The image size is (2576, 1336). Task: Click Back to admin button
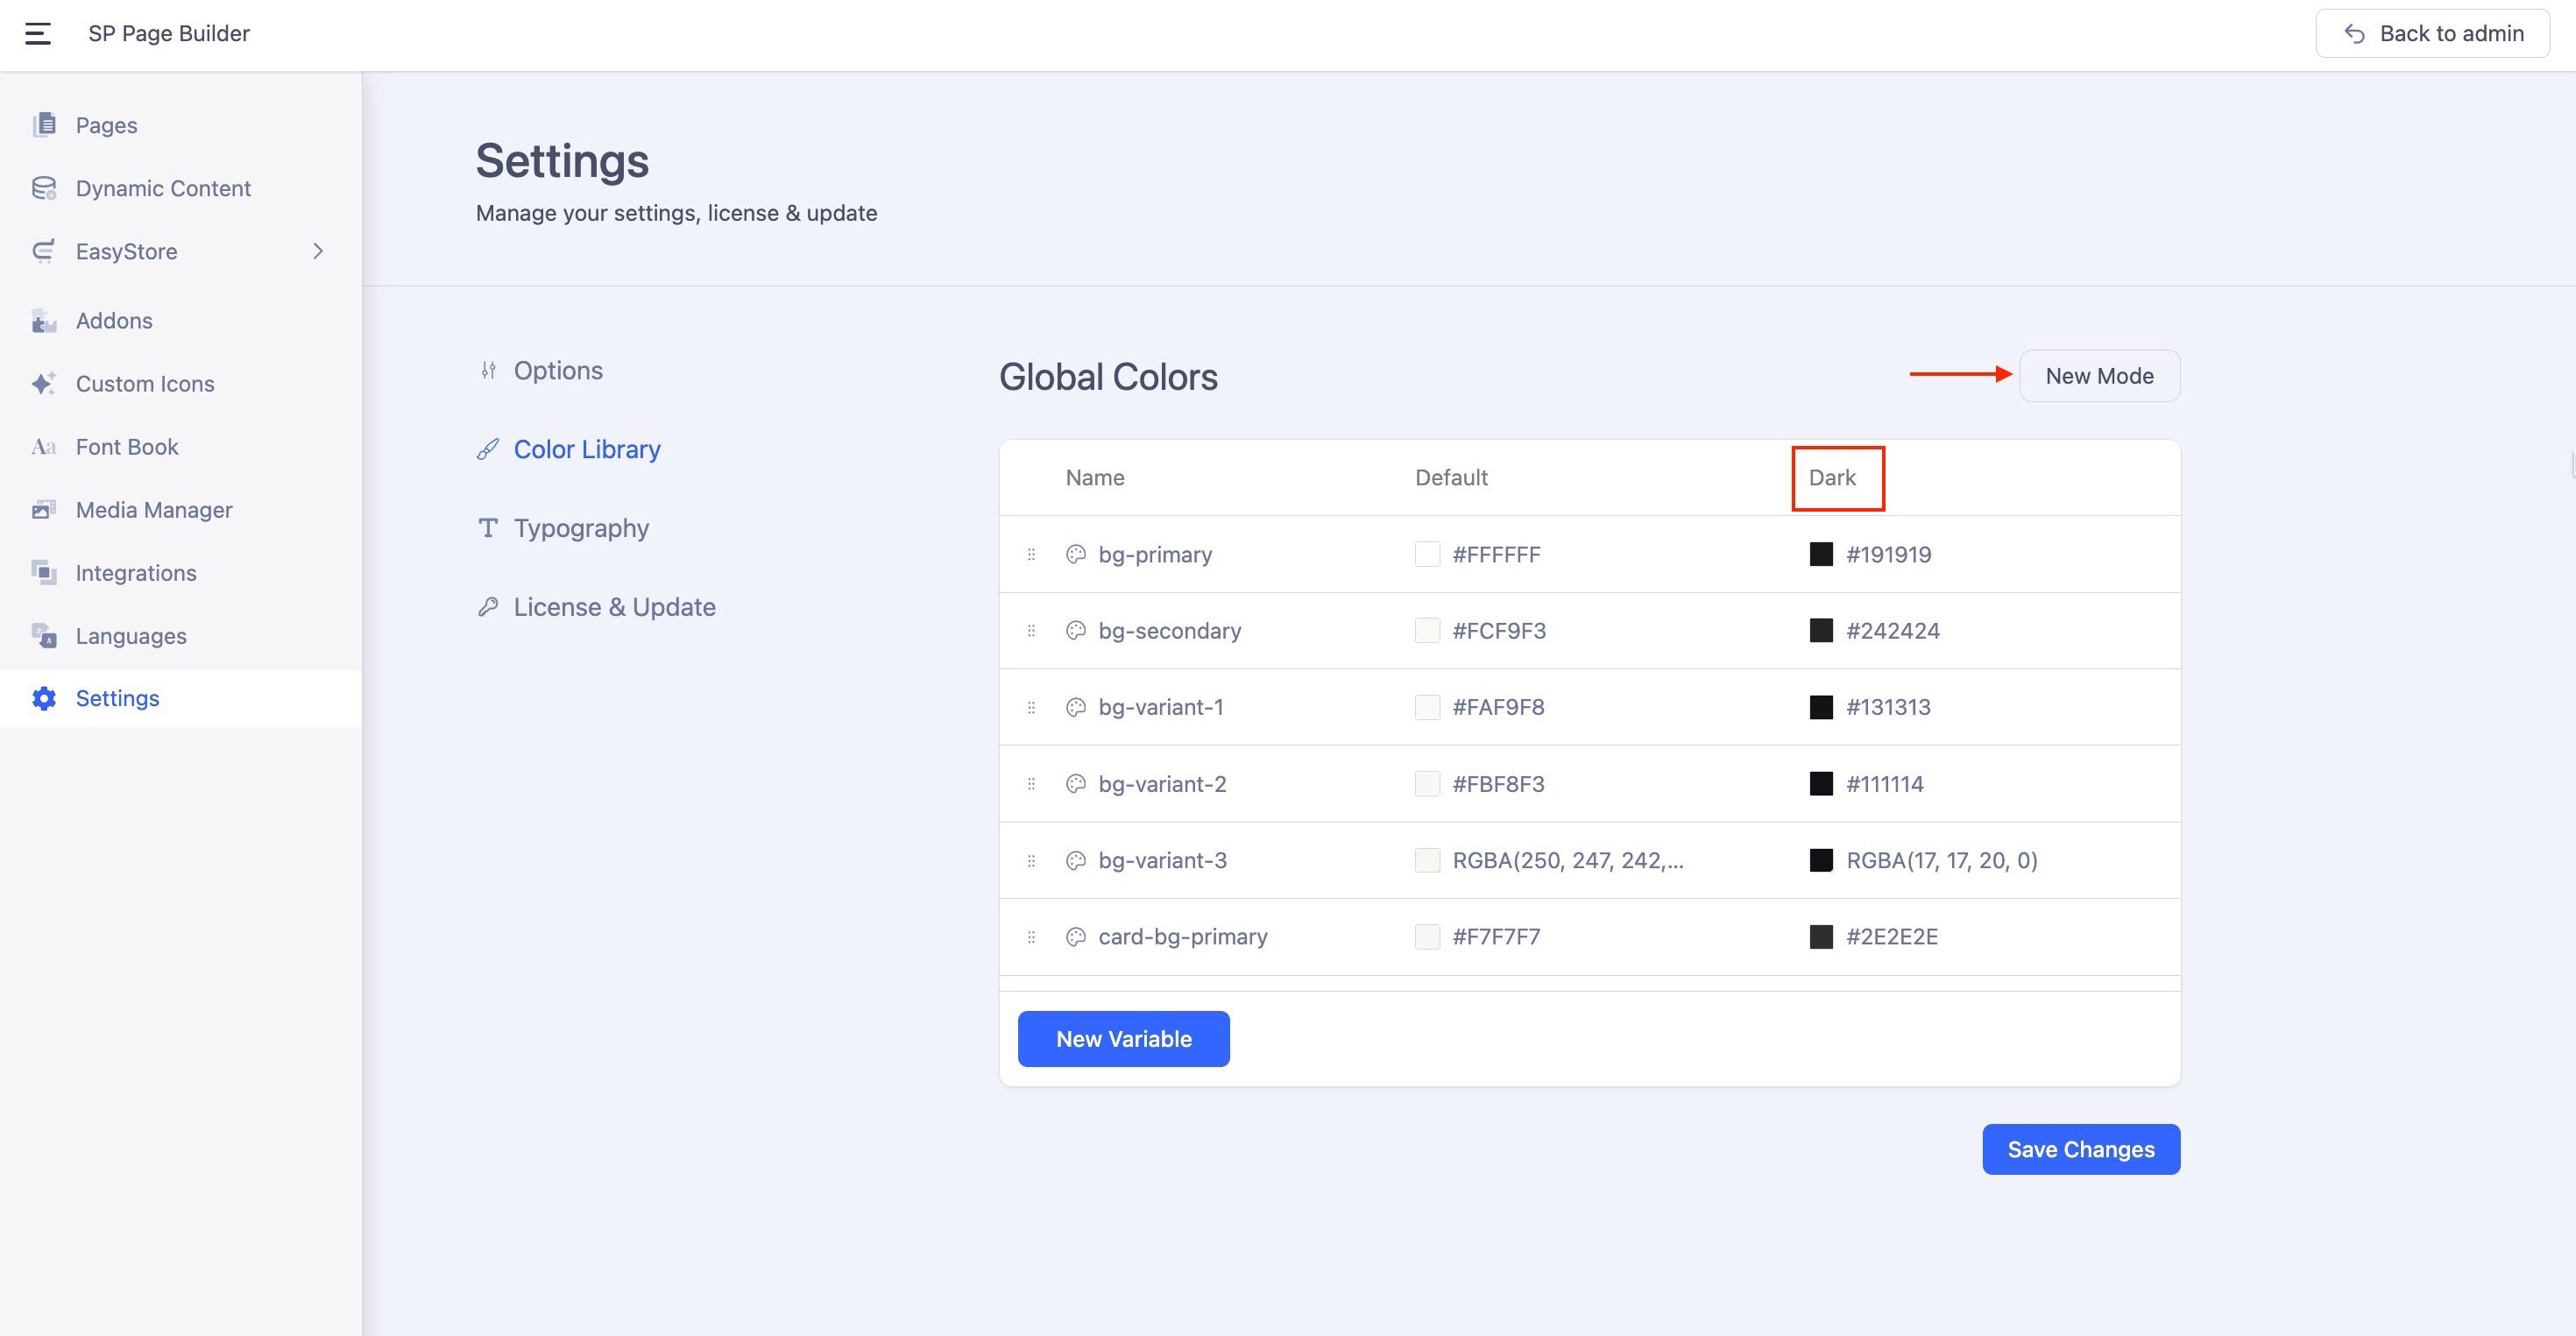pos(2432,34)
